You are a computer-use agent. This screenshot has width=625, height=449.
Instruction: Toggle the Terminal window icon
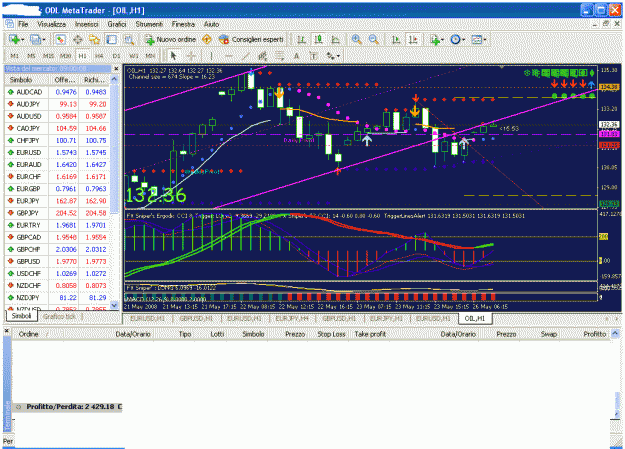pos(112,39)
